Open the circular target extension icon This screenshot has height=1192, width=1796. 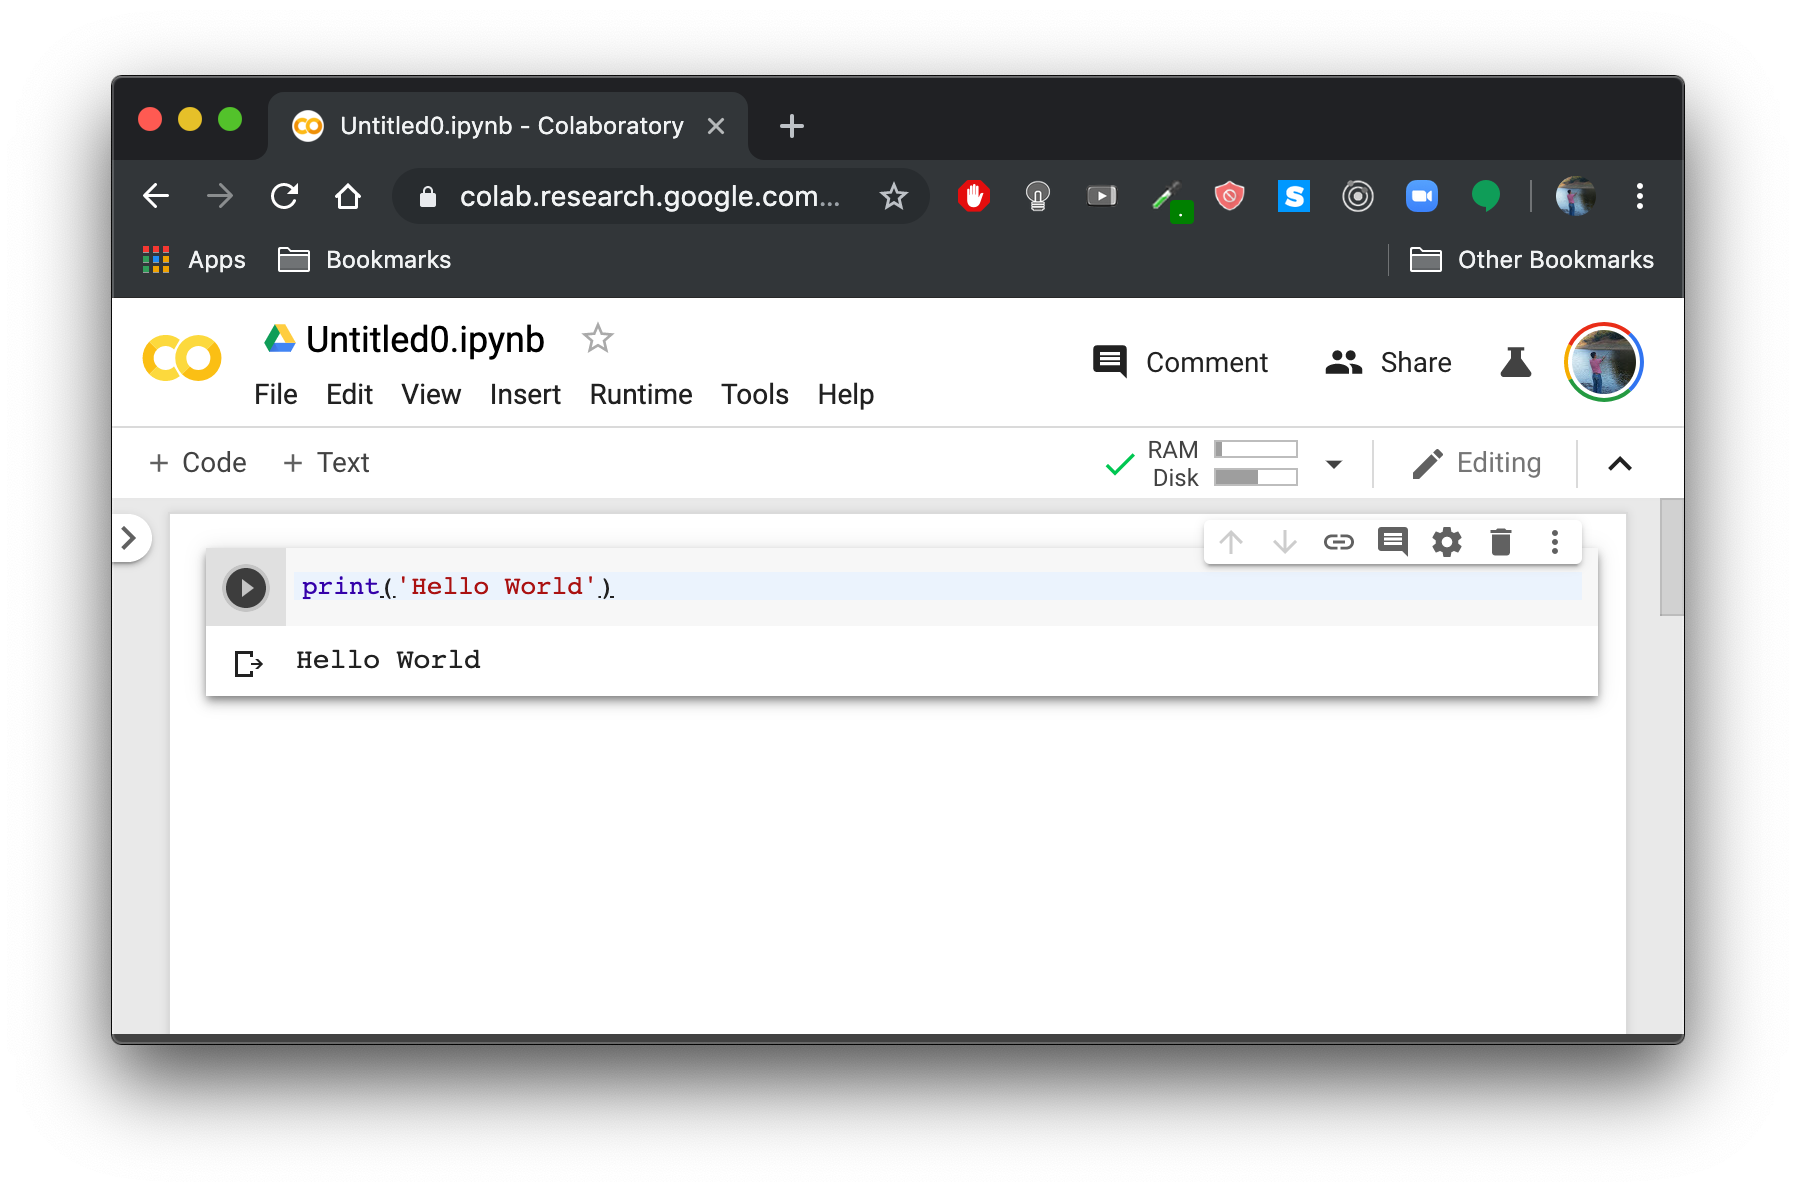(1358, 196)
